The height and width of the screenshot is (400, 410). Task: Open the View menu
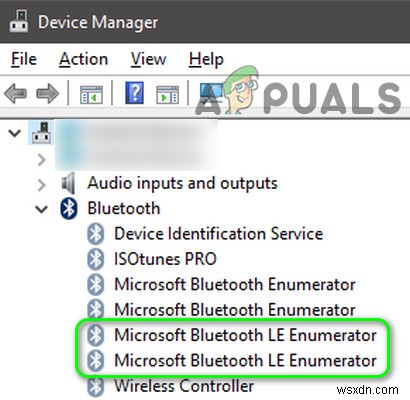pos(148,60)
